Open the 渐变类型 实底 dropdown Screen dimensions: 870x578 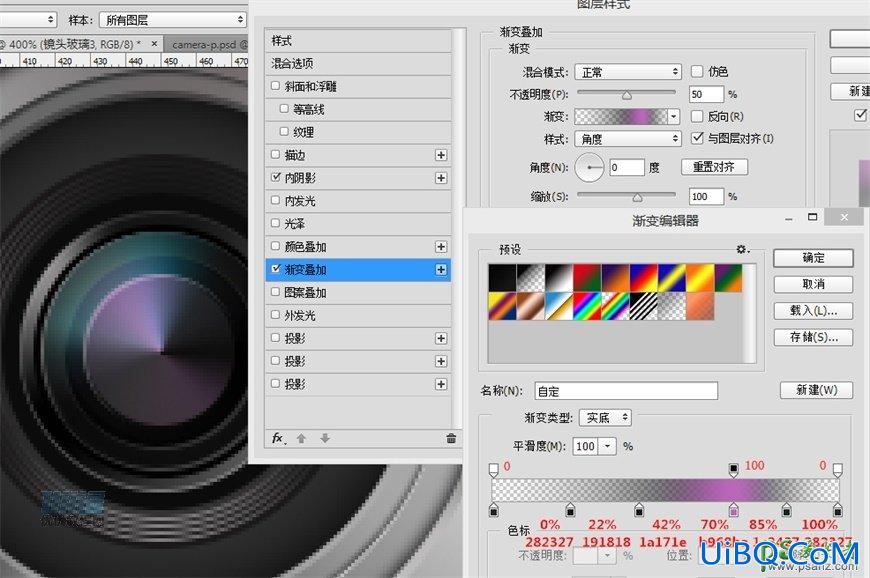pyautogui.click(x=605, y=418)
